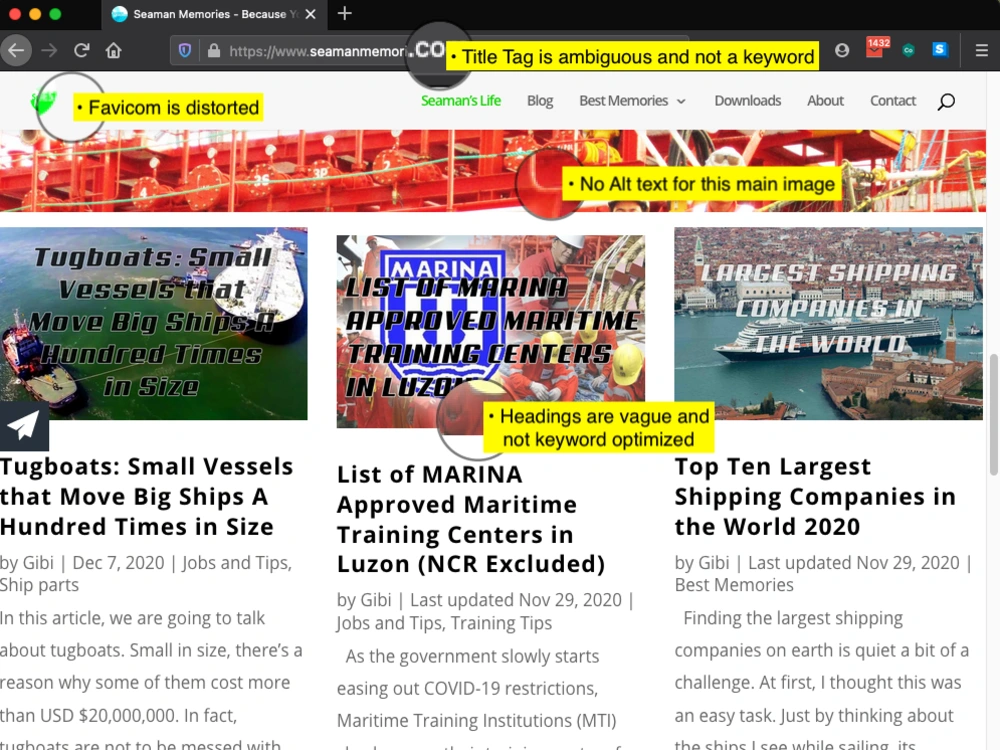
Task: Open Jobs and Tips category under Tugboats article
Action: 235,562
